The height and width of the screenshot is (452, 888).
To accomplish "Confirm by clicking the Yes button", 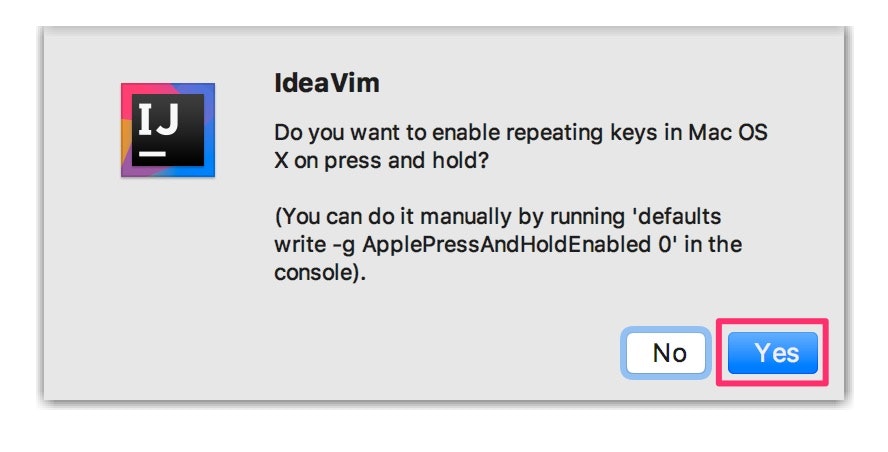I will pos(772,353).
